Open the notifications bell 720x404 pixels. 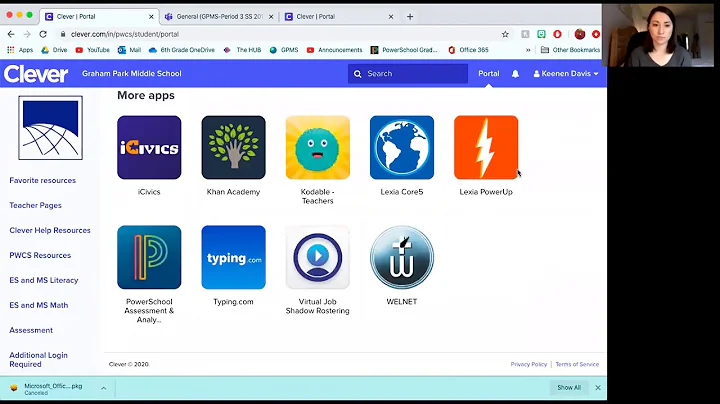coord(515,73)
